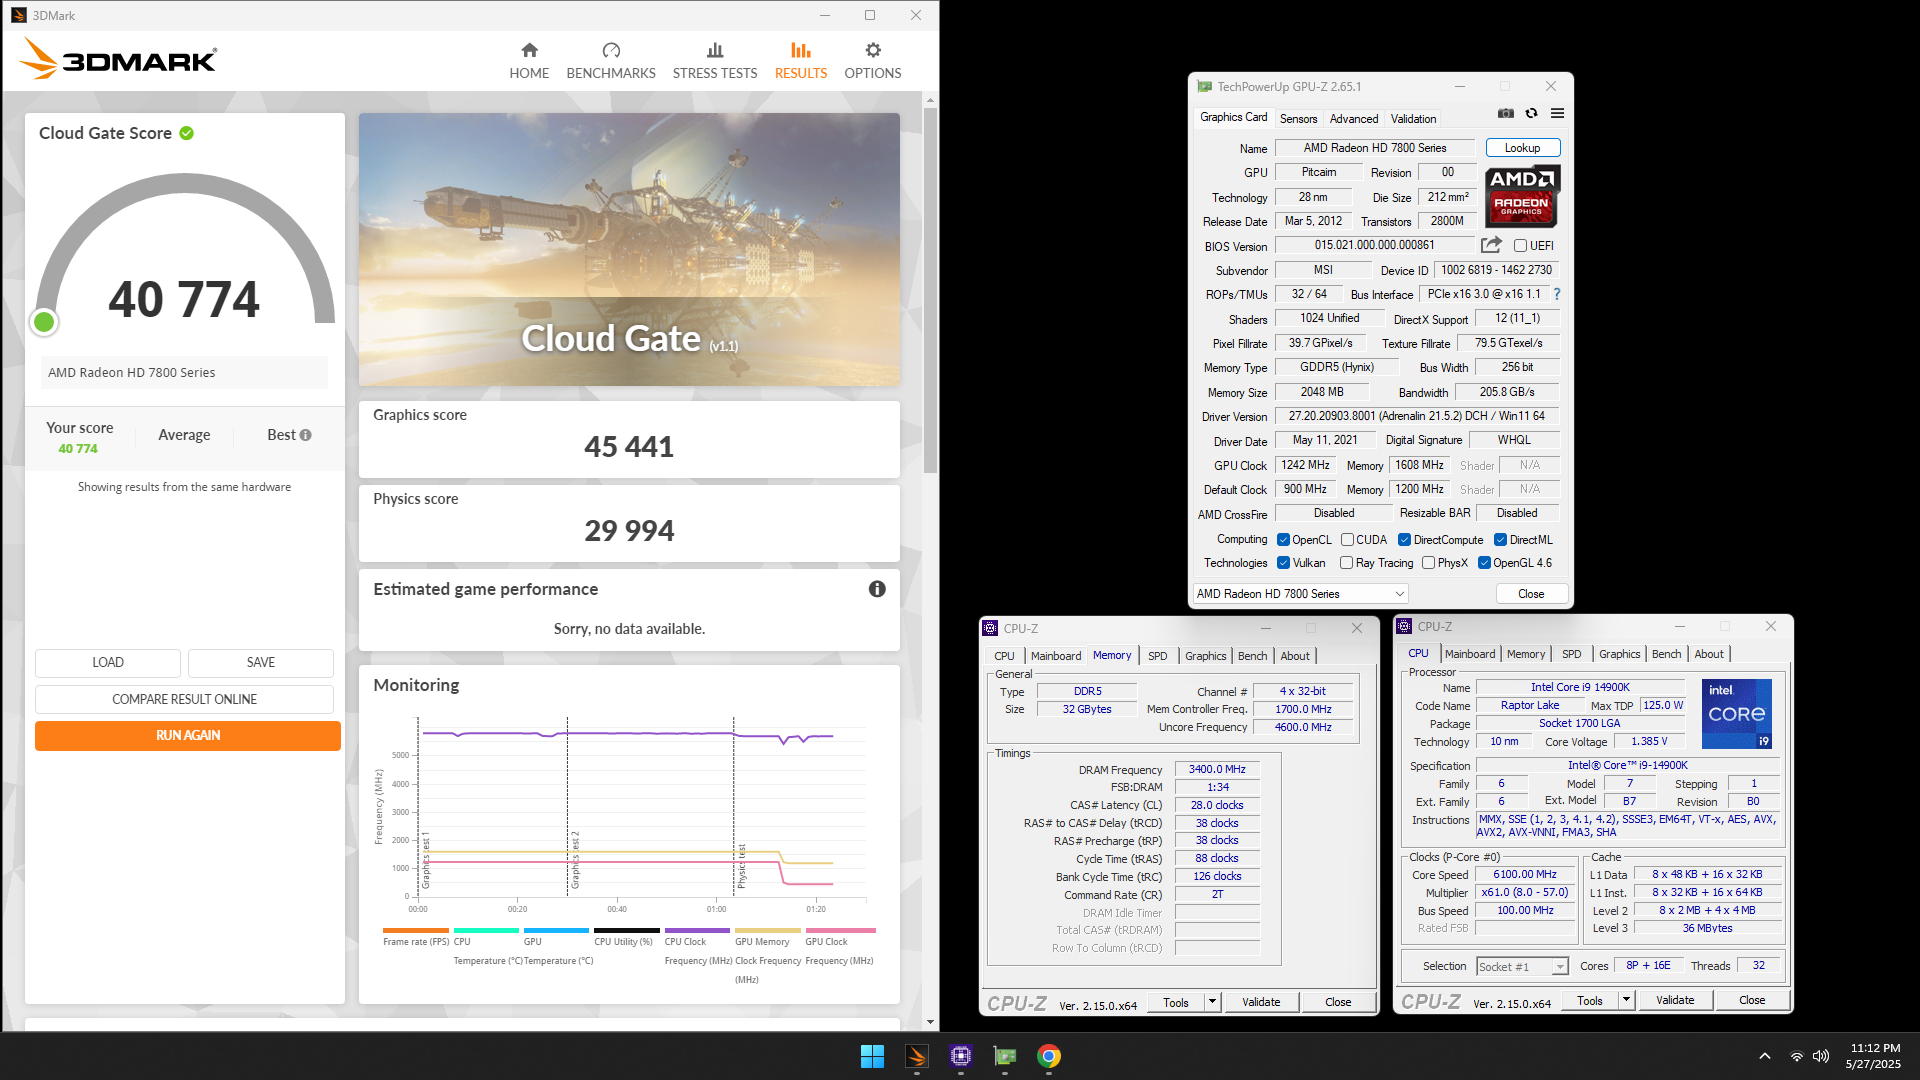This screenshot has width=1920, height=1080.
Task: Click the 3DMark logo
Action: pos(118,59)
